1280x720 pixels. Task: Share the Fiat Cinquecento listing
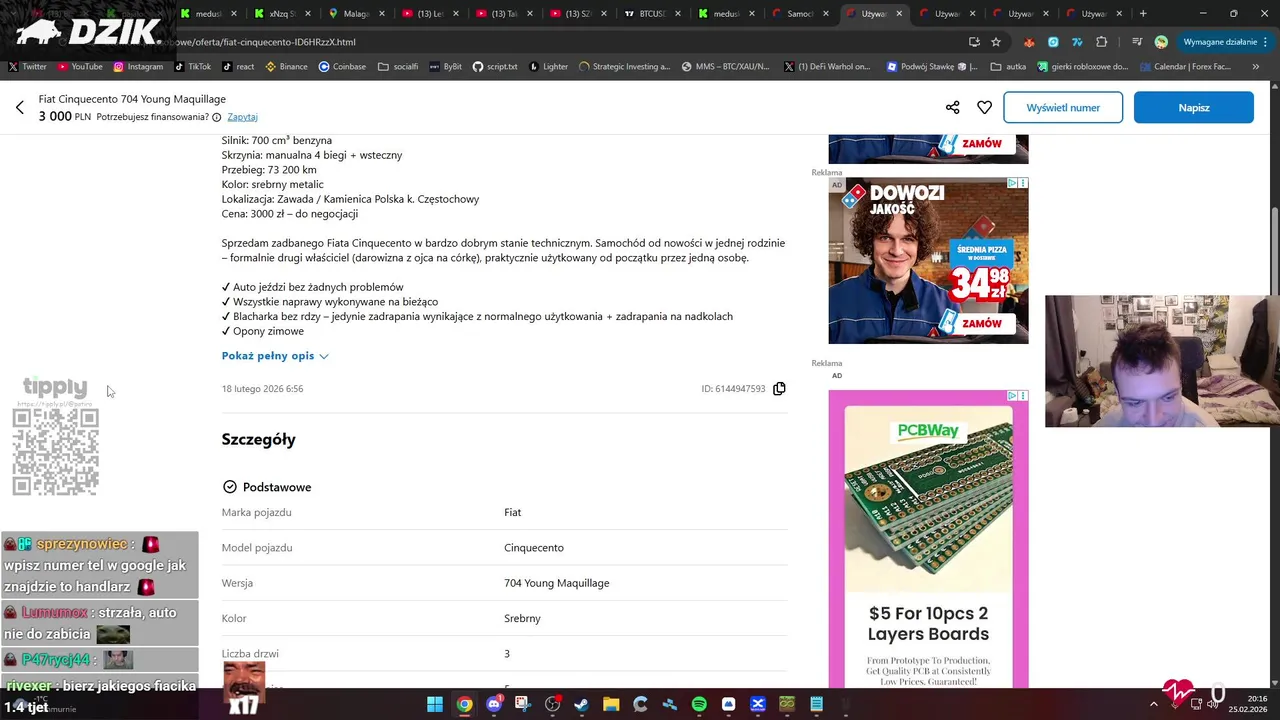point(952,107)
